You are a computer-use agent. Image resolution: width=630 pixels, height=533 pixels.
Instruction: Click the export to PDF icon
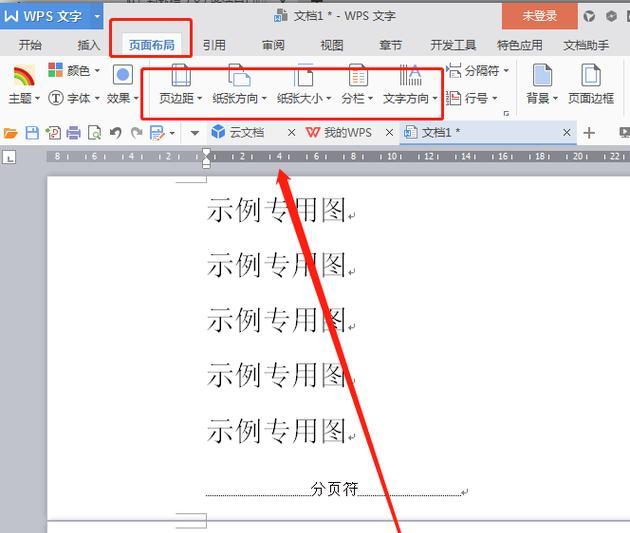(x=53, y=133)
